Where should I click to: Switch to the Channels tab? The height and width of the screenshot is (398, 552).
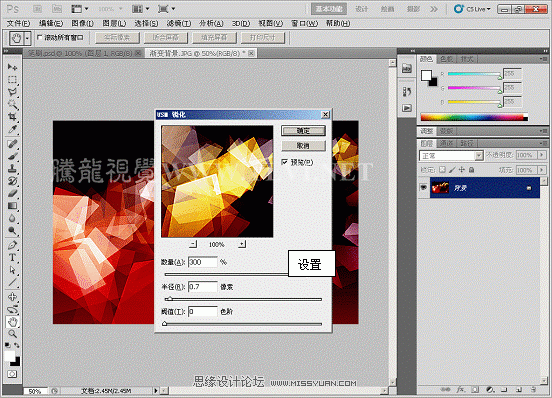pyautogui.click(x=446, y=143)
